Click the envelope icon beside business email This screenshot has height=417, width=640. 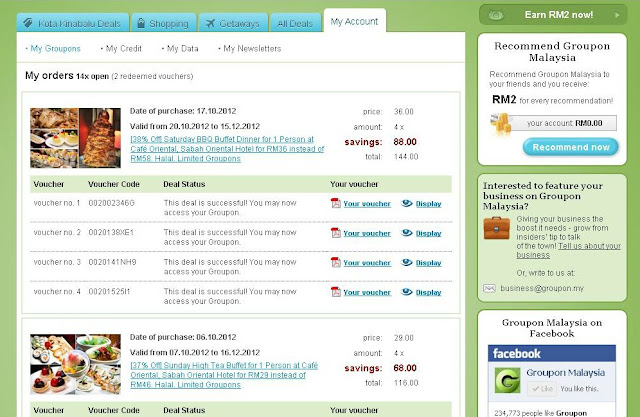(x=489, y=288)
